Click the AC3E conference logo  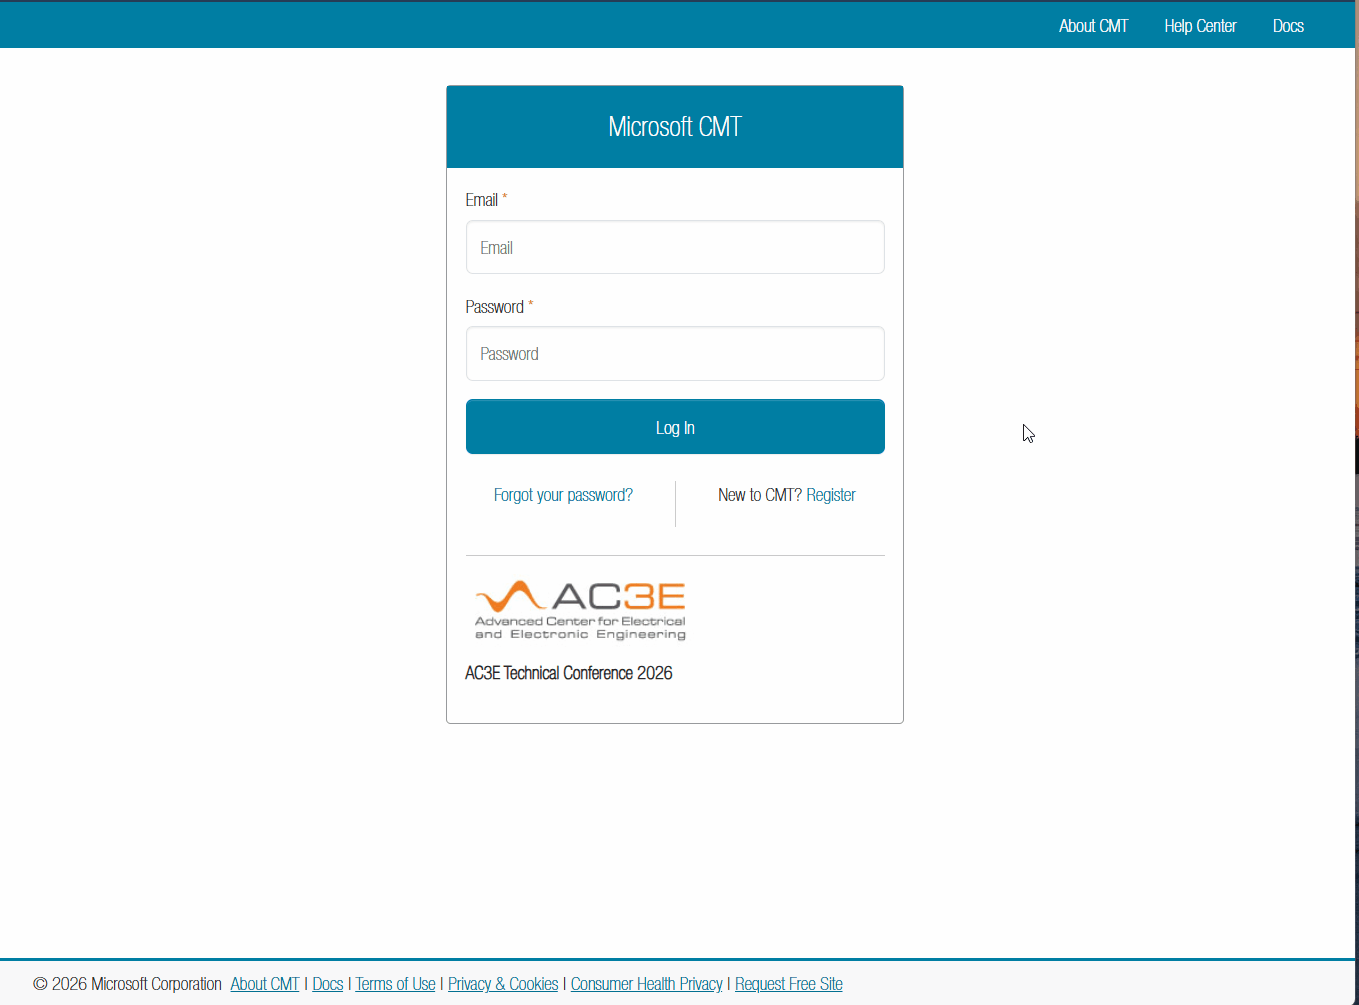580,610
